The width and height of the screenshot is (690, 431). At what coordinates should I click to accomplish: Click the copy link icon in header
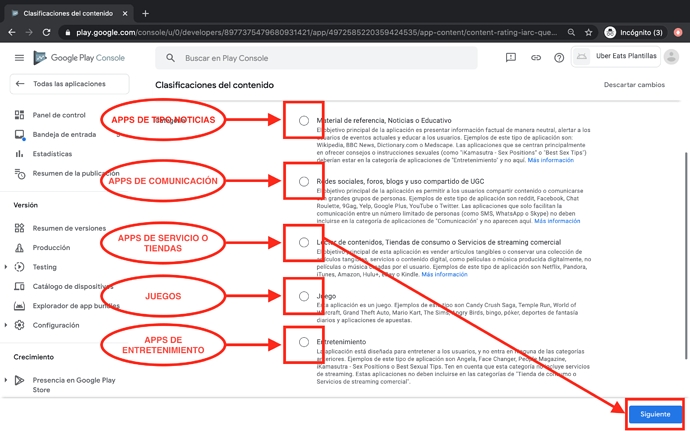coord(535,58)
